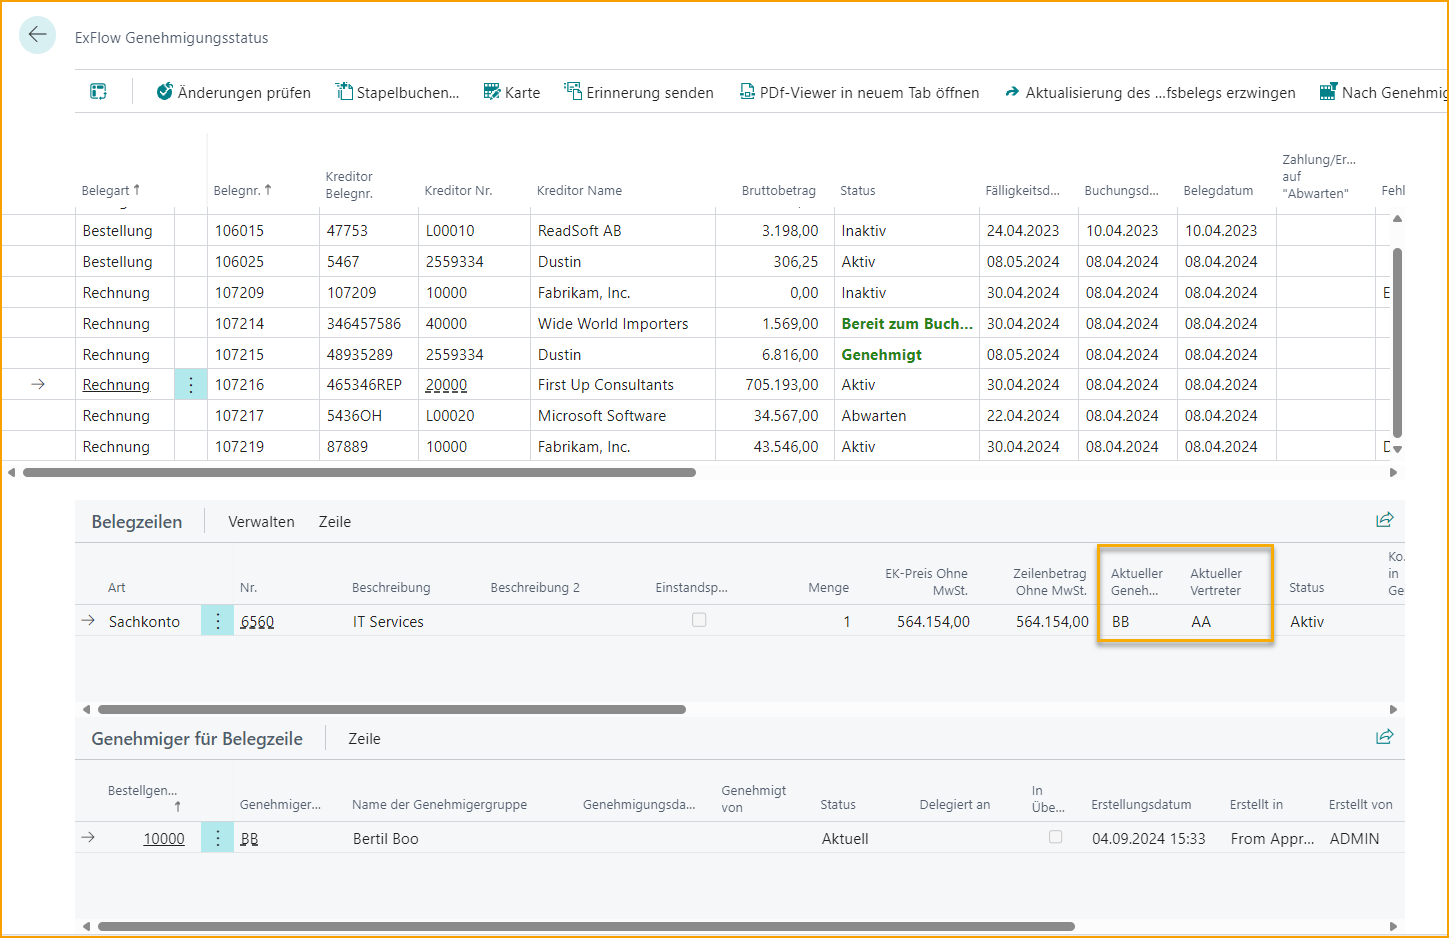Select Belegnr. 106015 cell
This screenshot has height=938, width=1449.
[x=263, y=230]
